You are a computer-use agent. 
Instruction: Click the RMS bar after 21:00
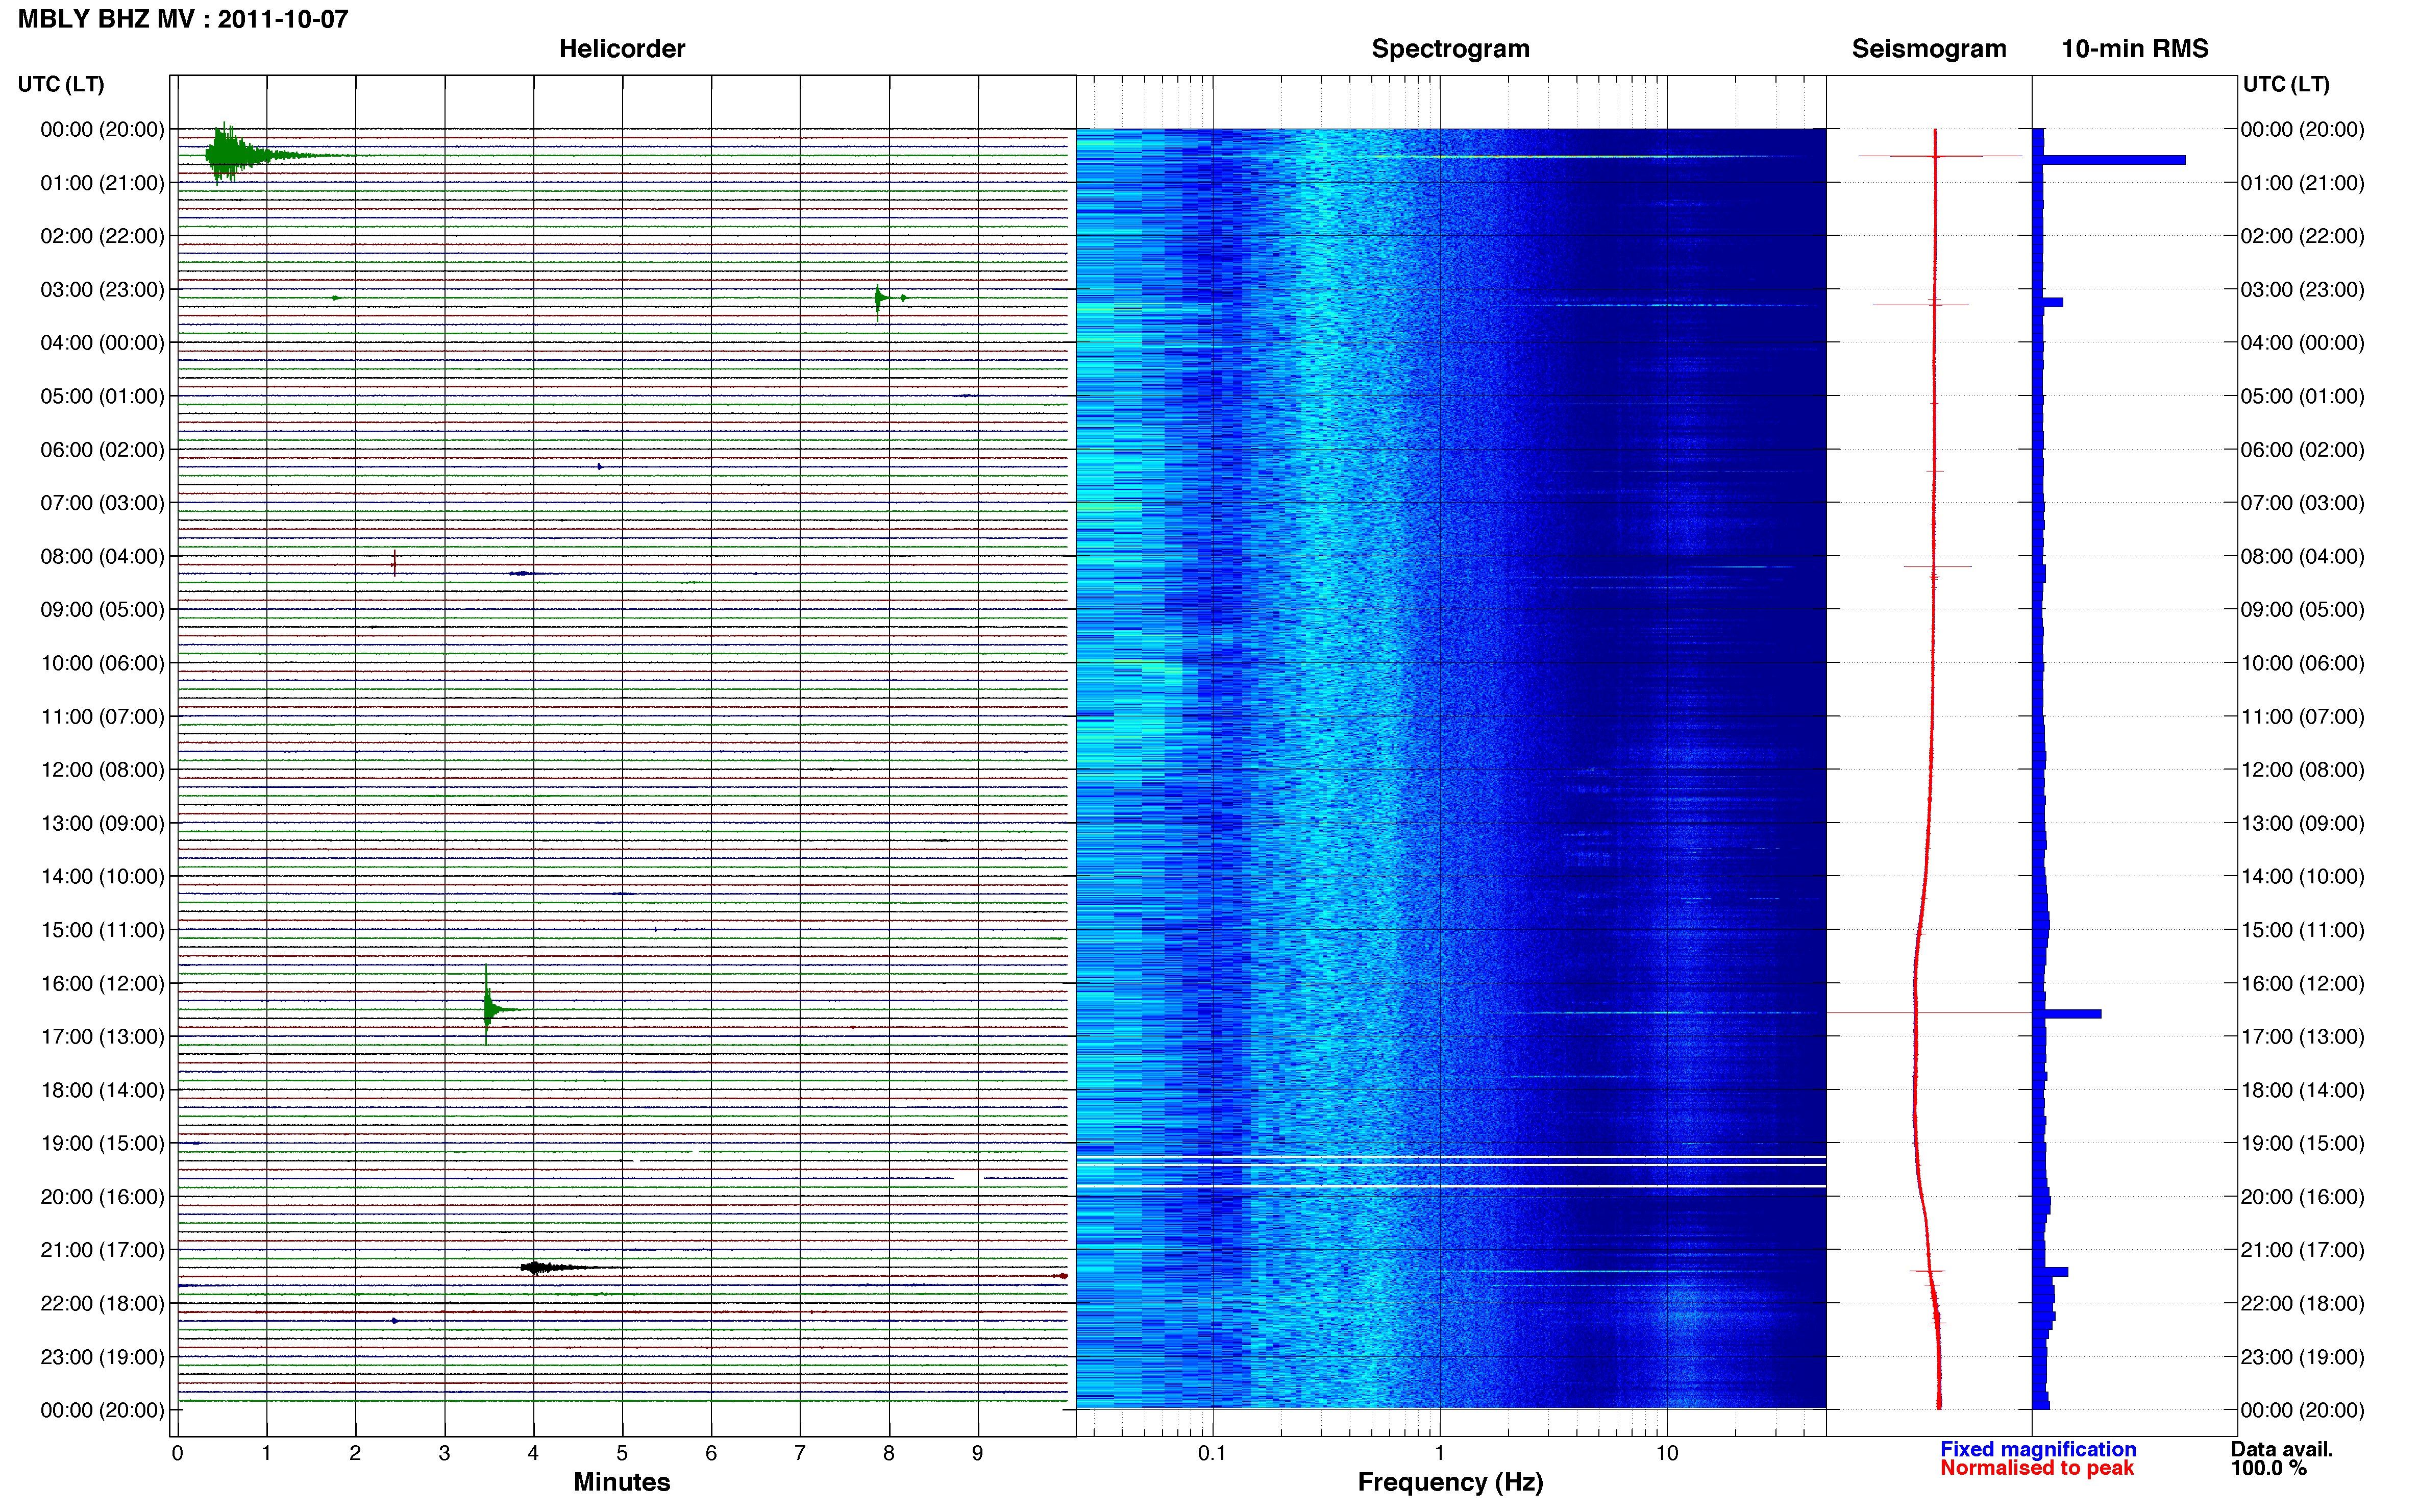pyautogui.click(x=2050, y=1272)
